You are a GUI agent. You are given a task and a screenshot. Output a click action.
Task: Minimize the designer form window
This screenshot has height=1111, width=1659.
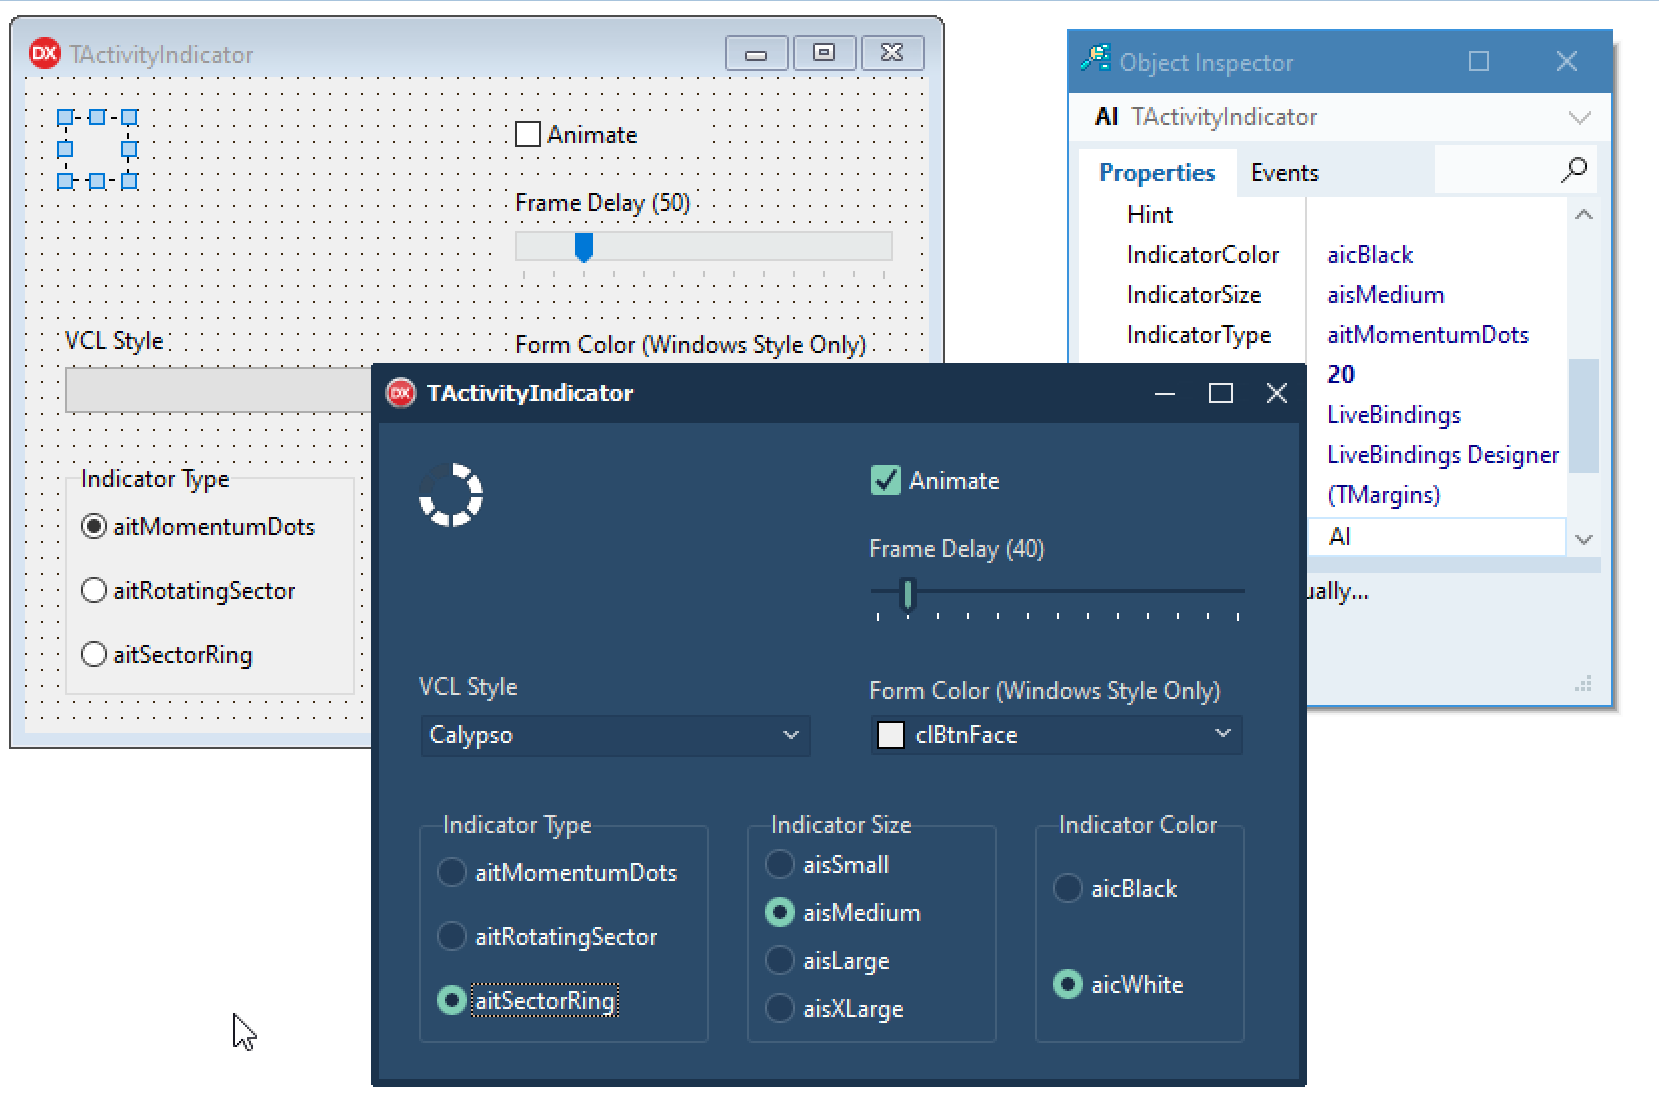[x=756, y=54]
